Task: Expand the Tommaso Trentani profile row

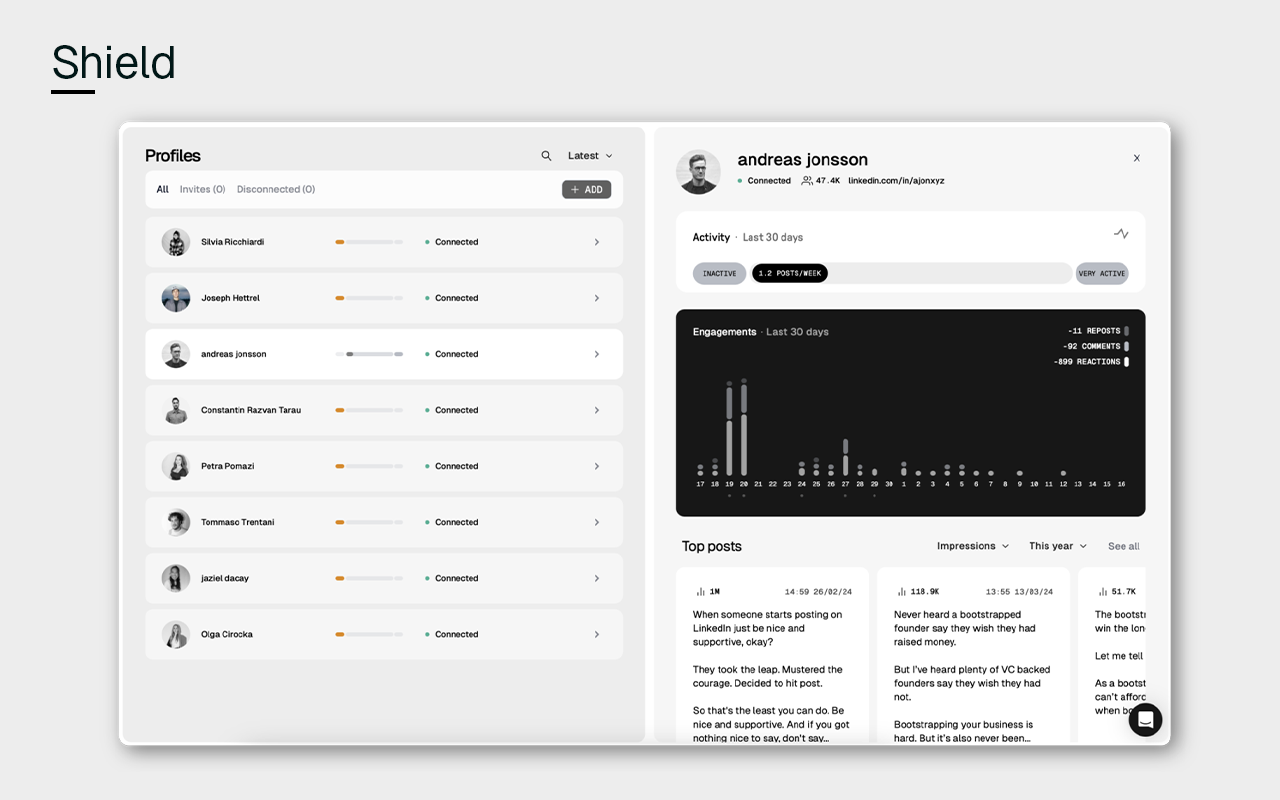Action: coord(597,522)
